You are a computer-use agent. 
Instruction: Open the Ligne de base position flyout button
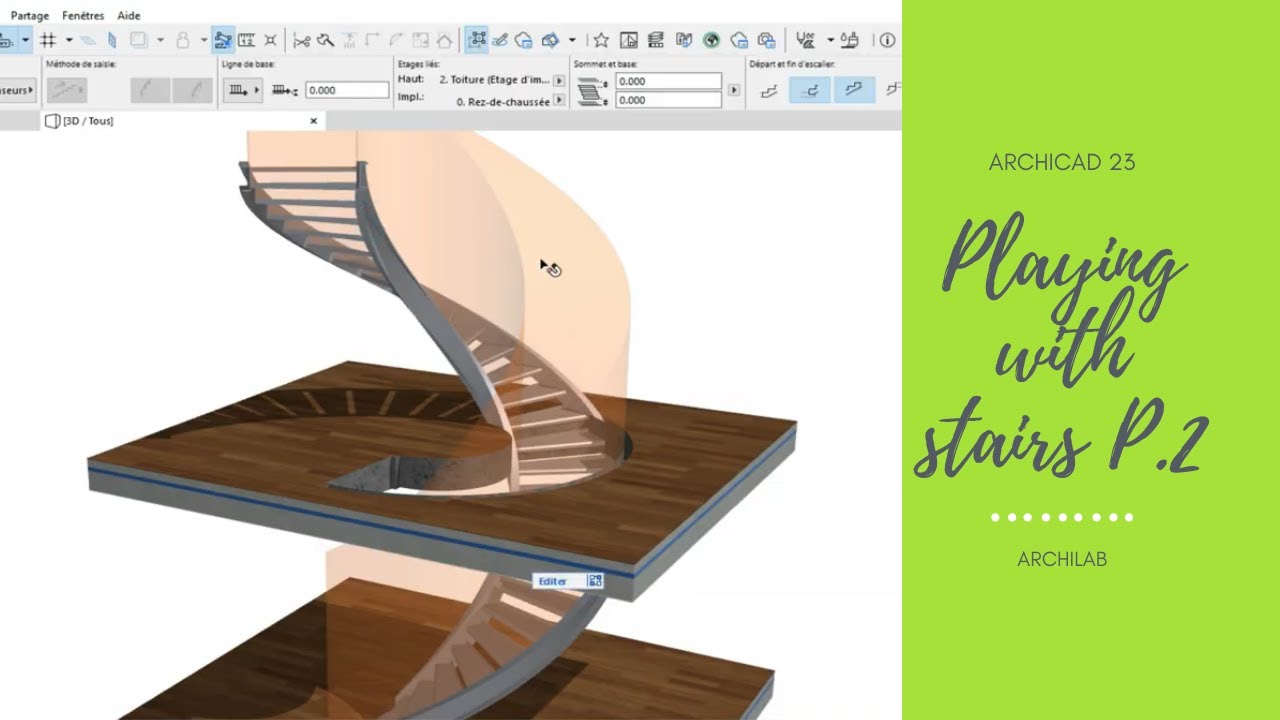coord(243,90)
